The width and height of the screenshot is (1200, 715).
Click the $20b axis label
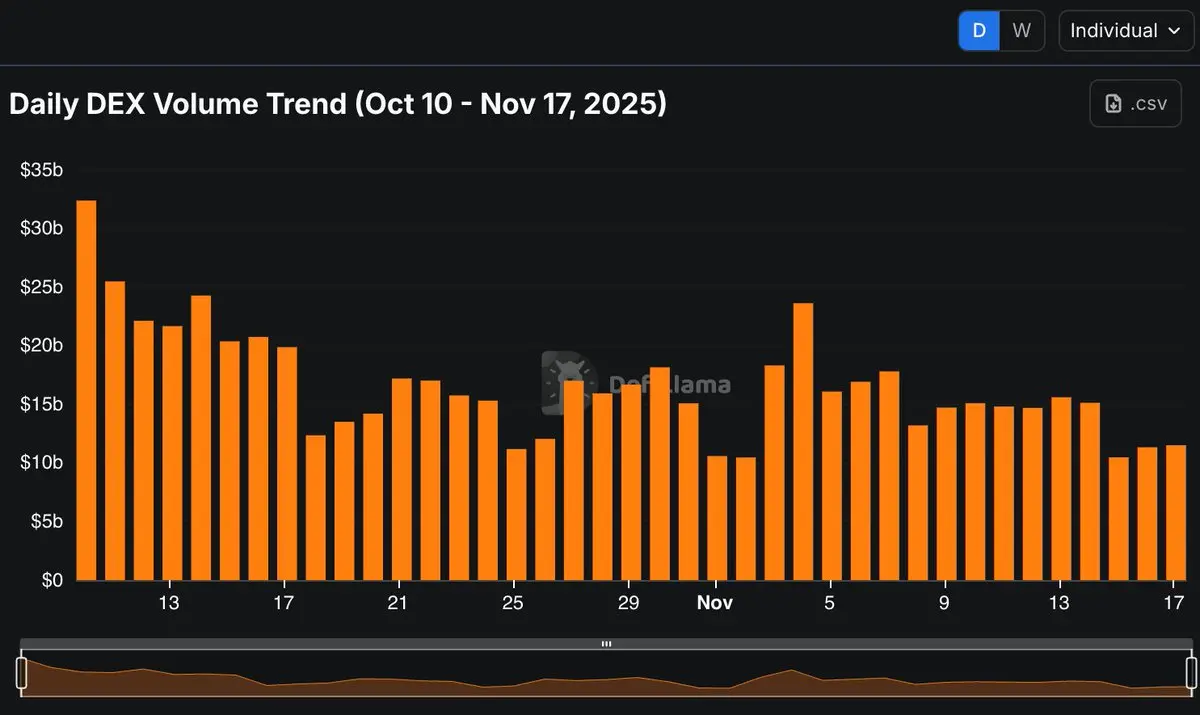point(41,345)
